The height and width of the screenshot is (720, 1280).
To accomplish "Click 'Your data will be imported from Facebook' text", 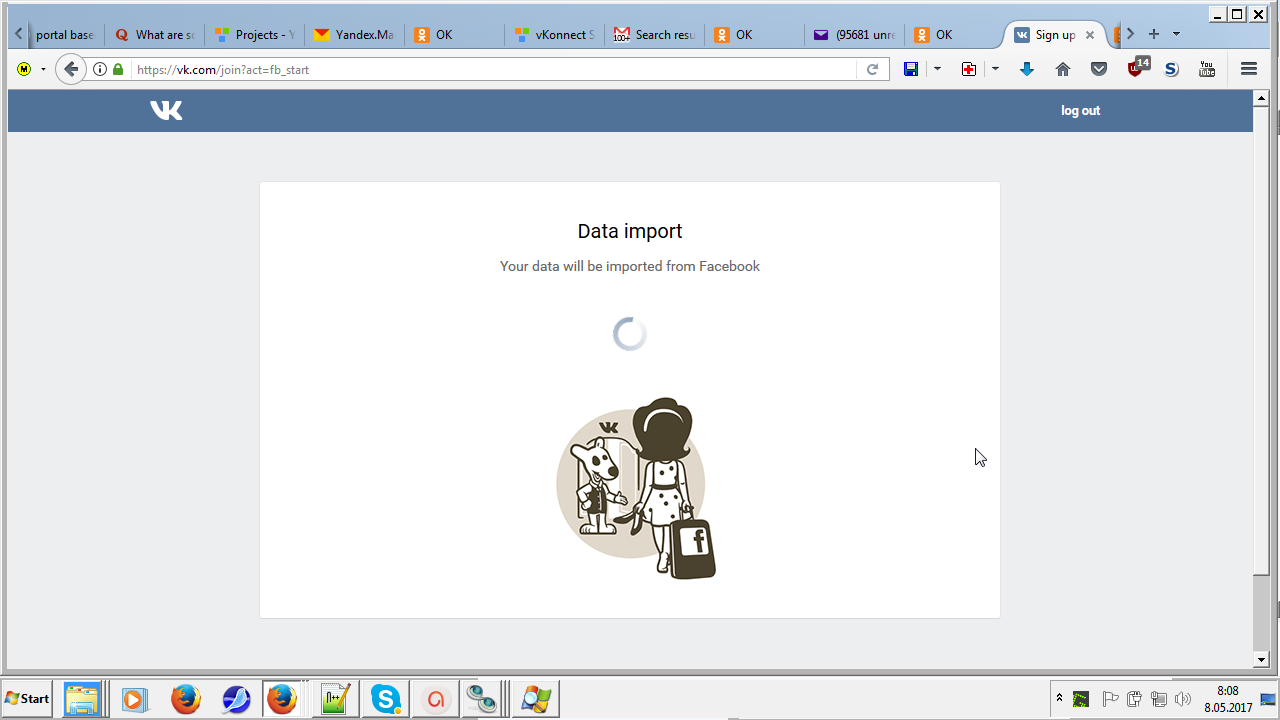I will pyautogui.click(x=630, y=266).
